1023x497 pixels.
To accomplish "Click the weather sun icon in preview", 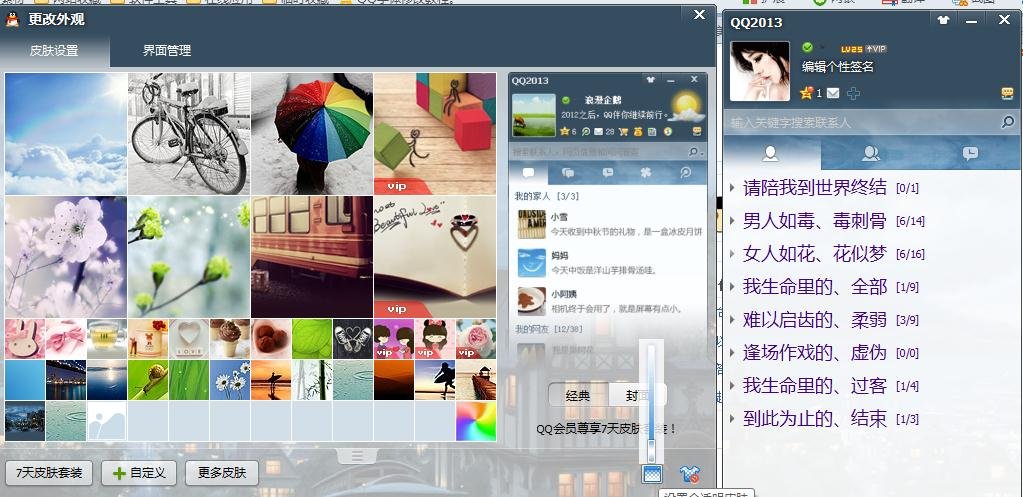I will click(x=685, y=108).
